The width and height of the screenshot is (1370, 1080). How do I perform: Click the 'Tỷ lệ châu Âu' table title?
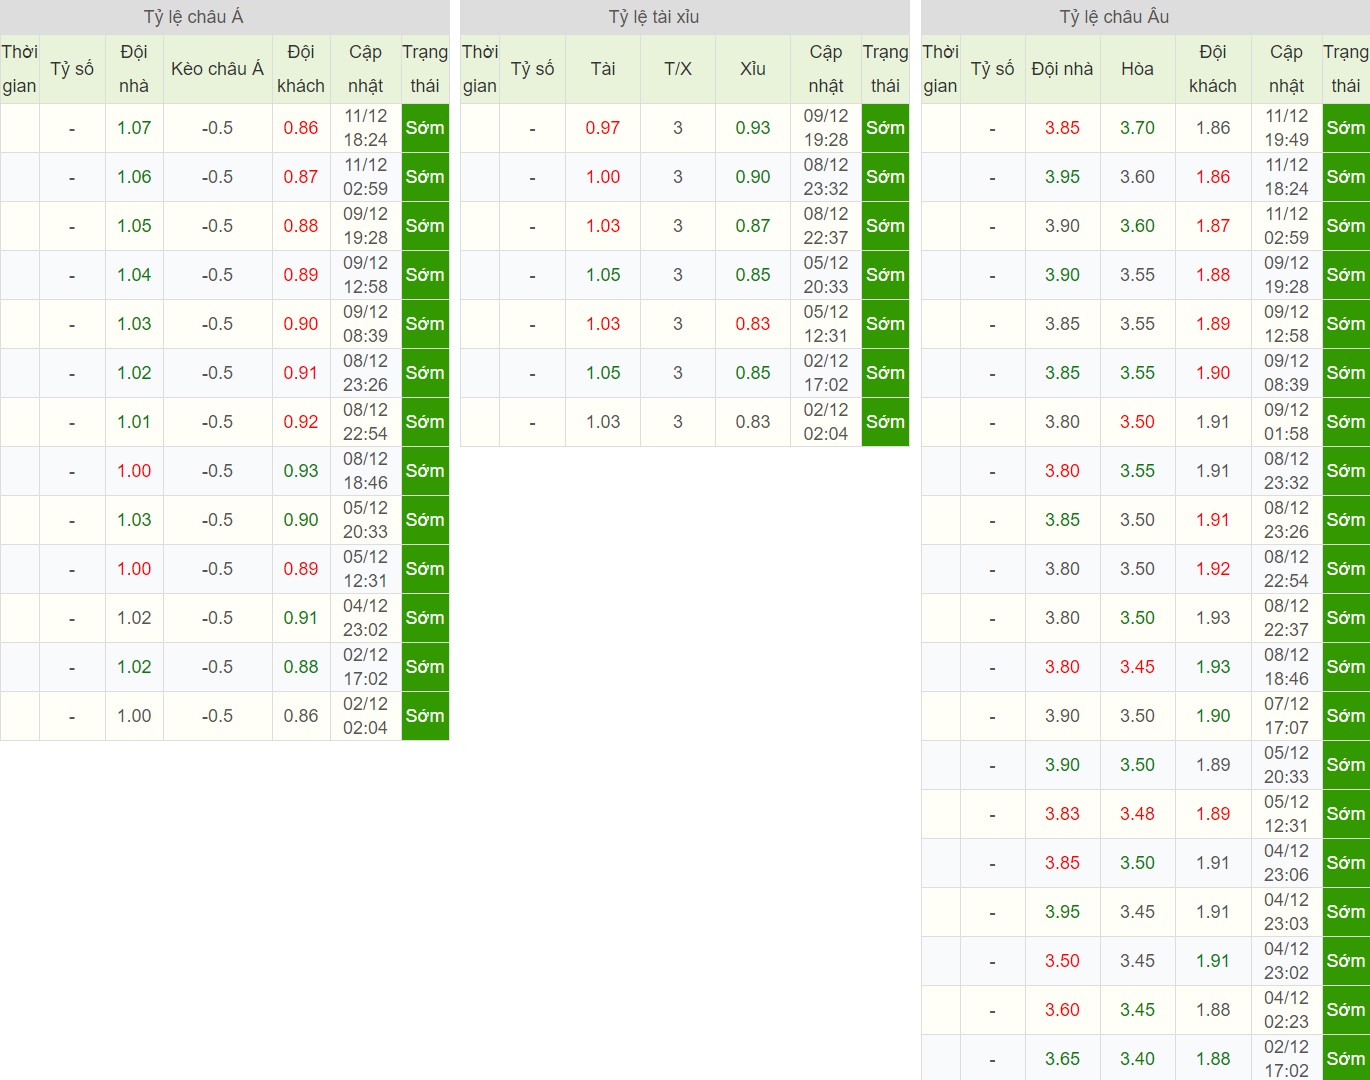tap(1114, 17)
